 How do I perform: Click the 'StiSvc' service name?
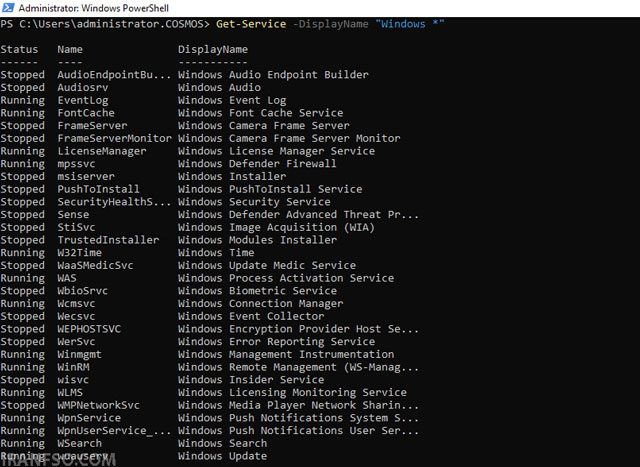(x=76, y=227)
